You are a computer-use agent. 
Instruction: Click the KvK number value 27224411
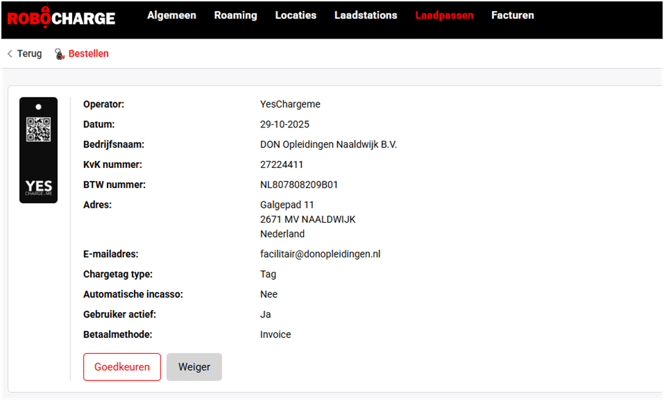coord(282,165)
